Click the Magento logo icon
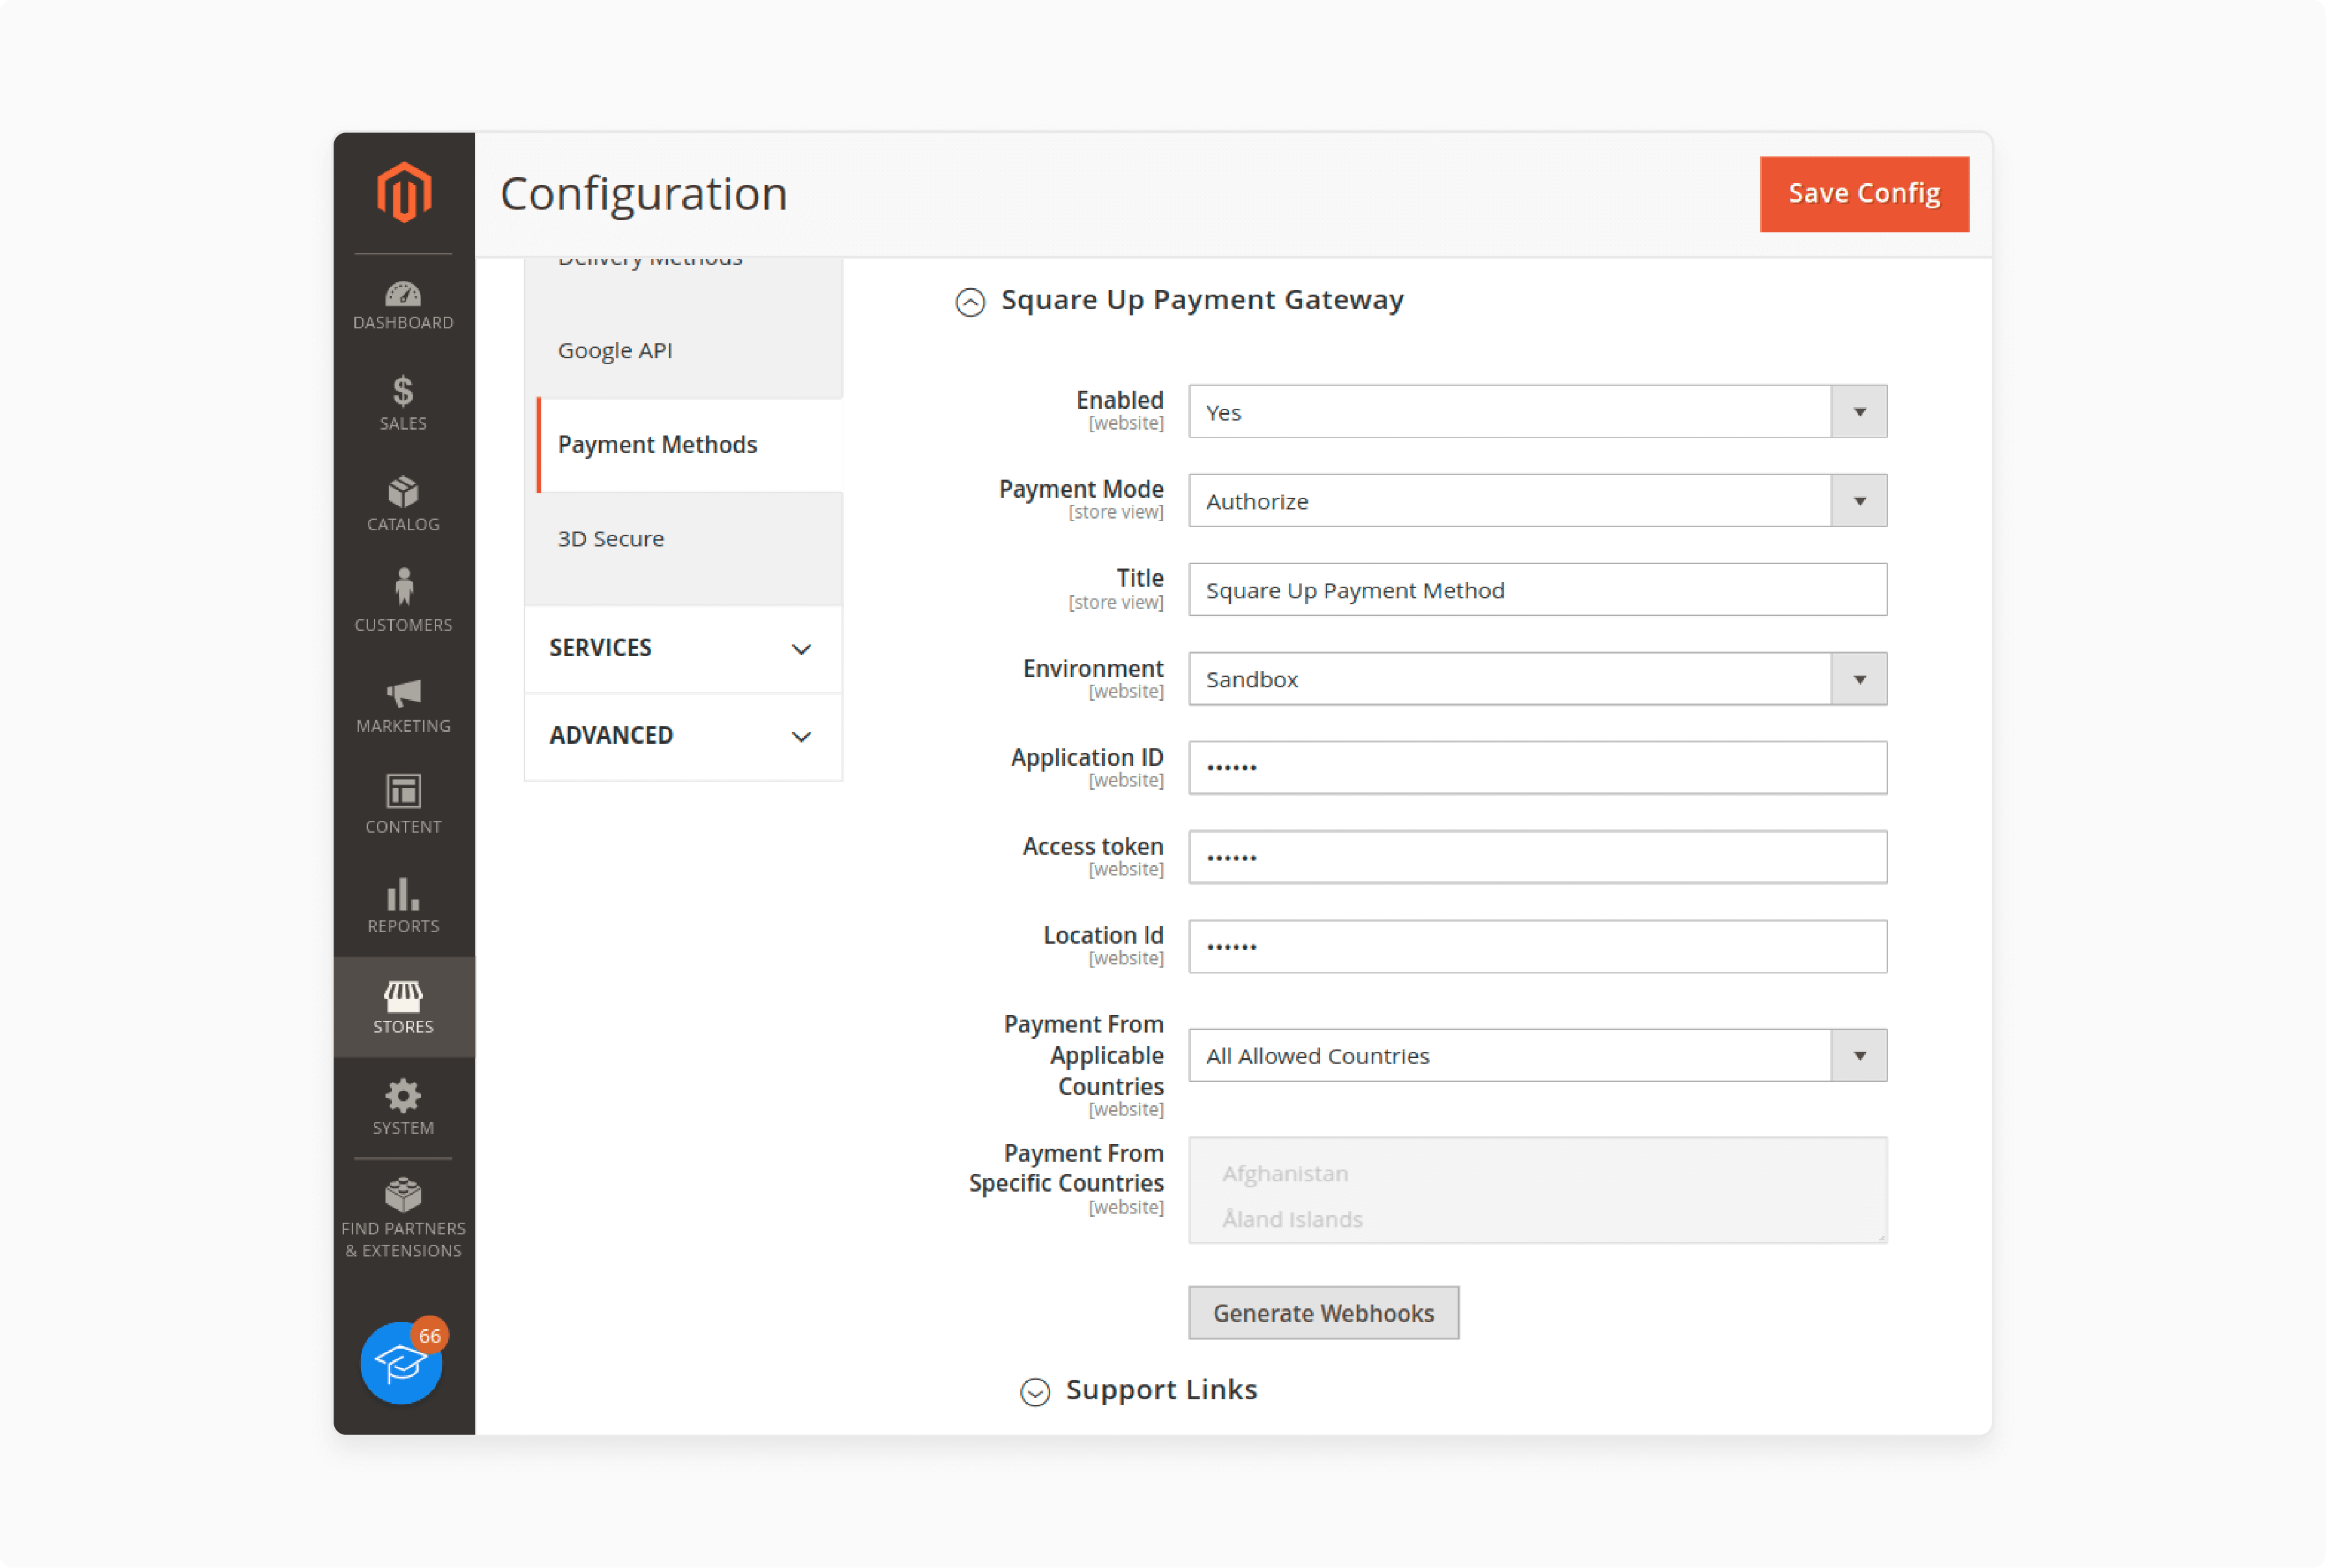 pyautogui.click(x=403, y=192)
